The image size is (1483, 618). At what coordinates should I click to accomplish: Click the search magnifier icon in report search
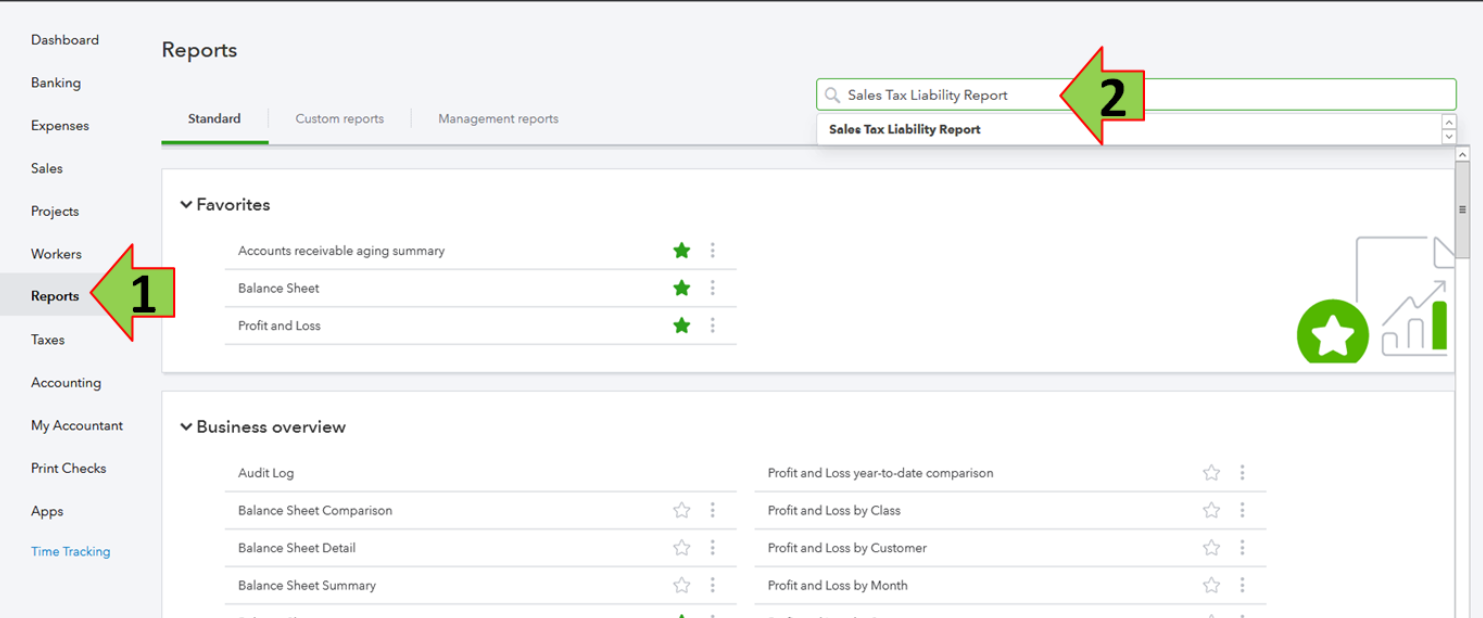[832, 96]
